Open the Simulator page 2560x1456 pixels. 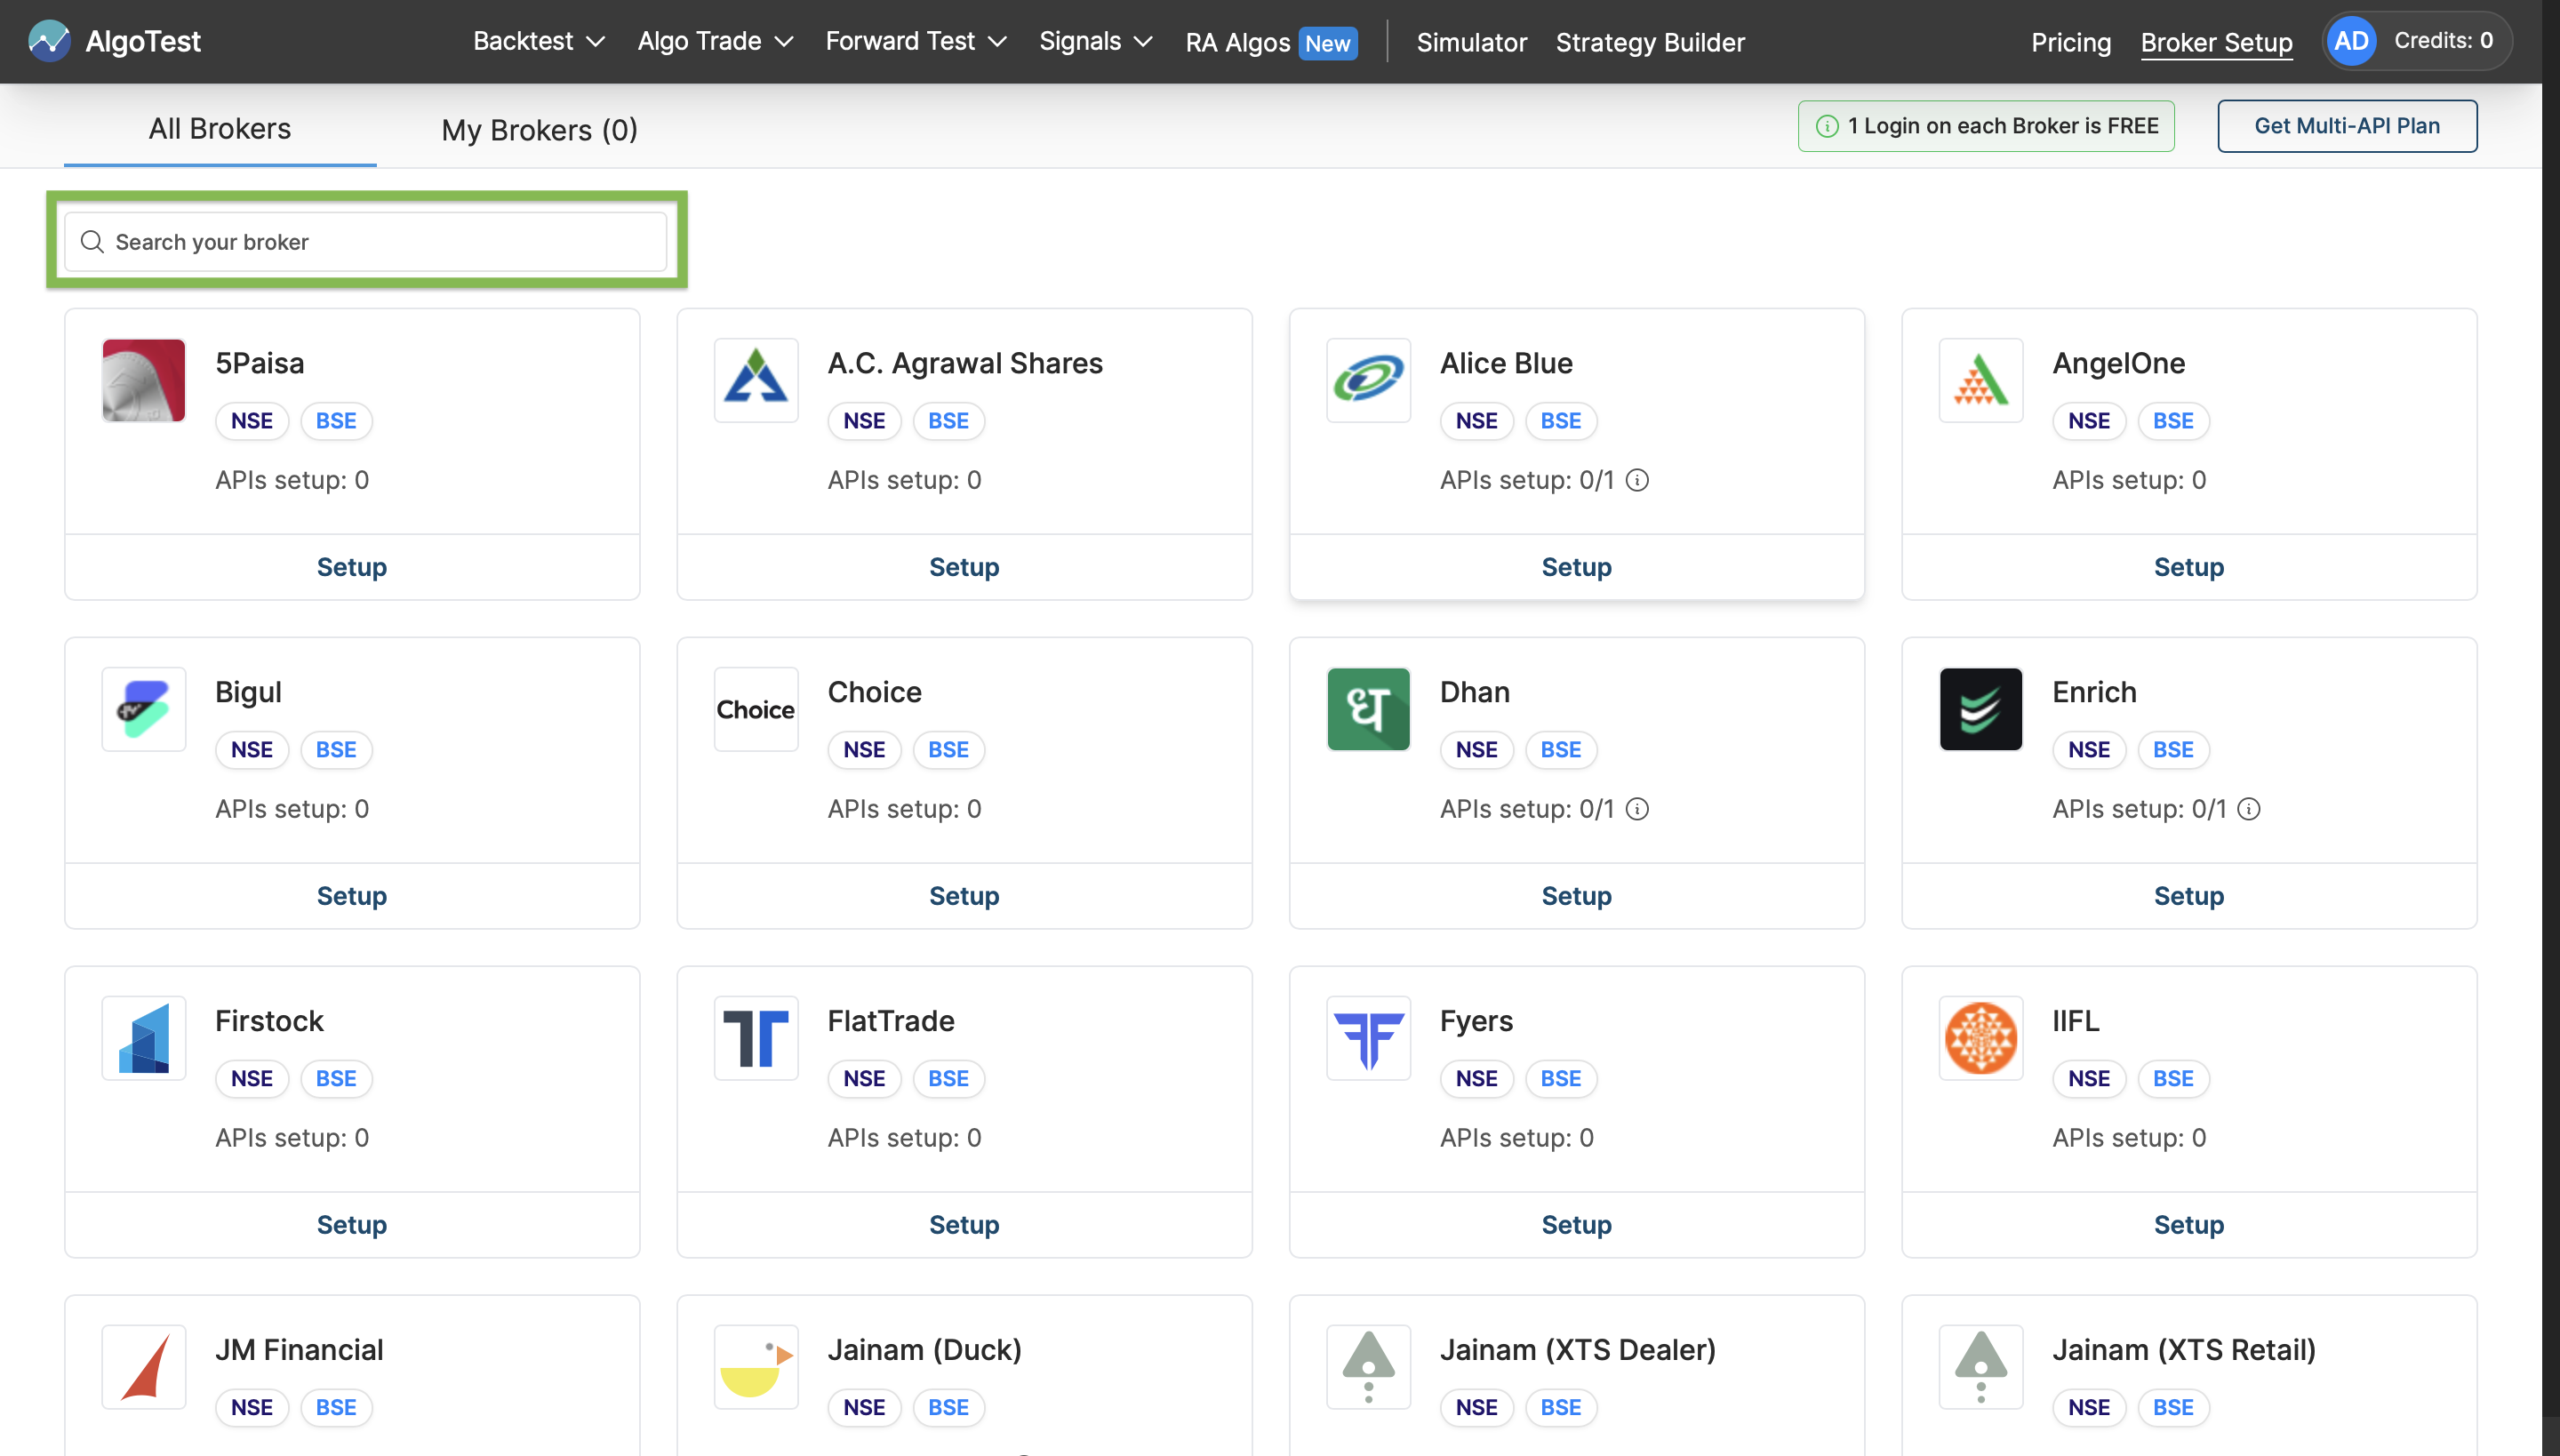[x=1471, y=42]
